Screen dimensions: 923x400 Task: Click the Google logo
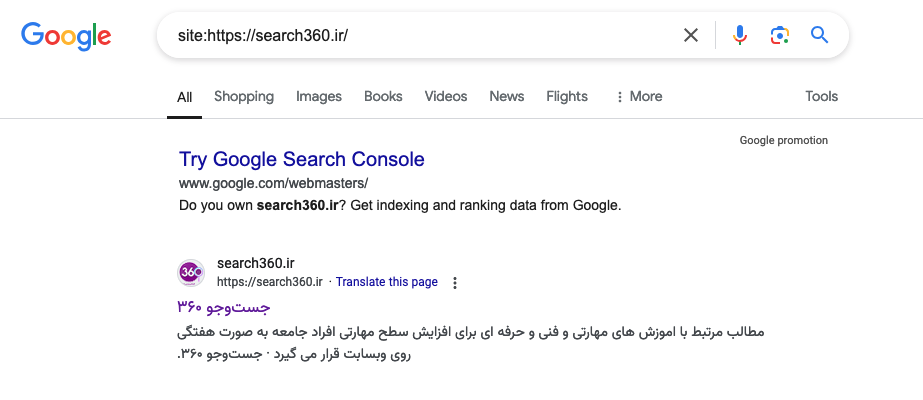pos(66,37)
